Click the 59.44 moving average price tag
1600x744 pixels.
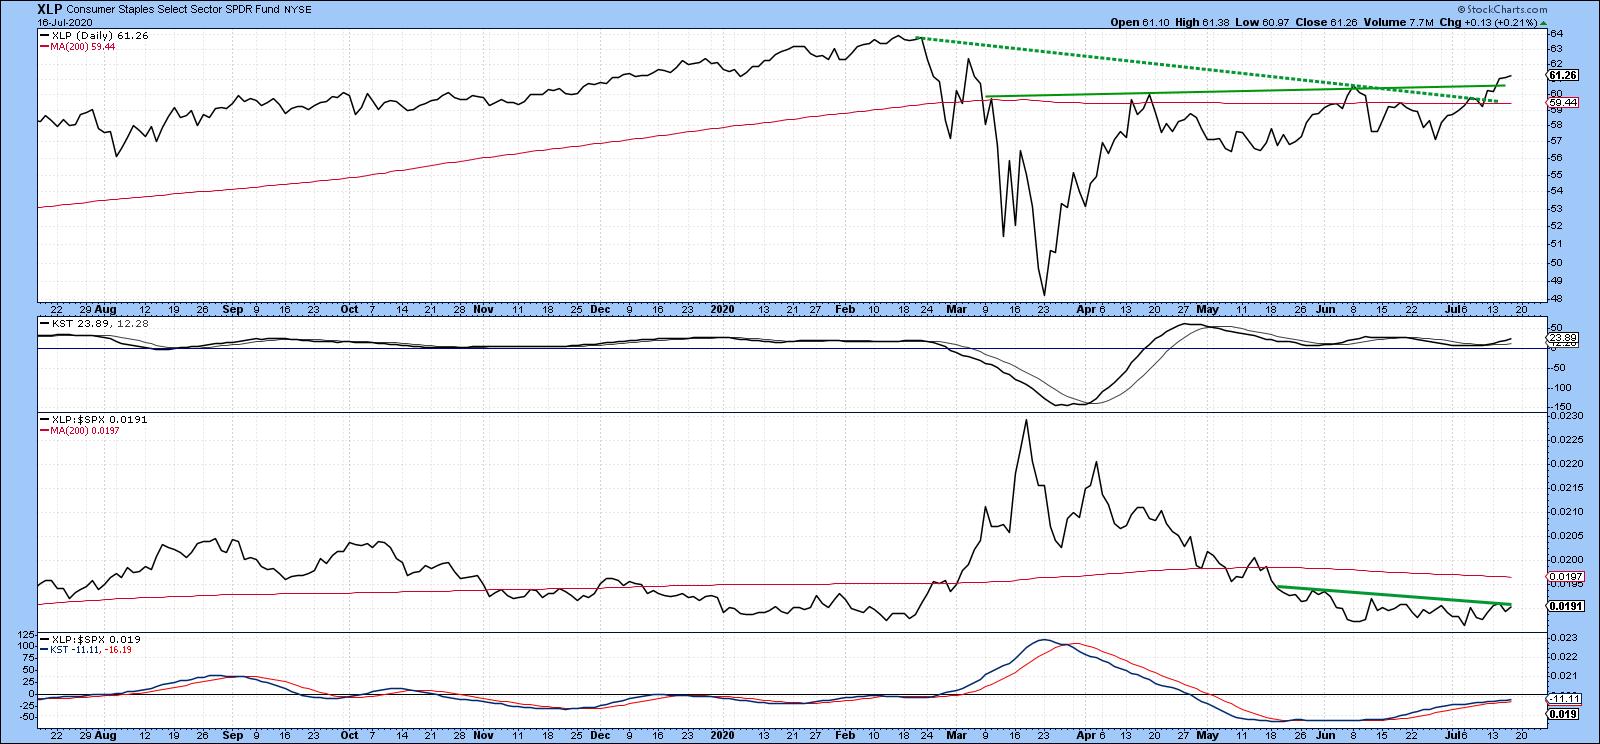[1561, 102]
